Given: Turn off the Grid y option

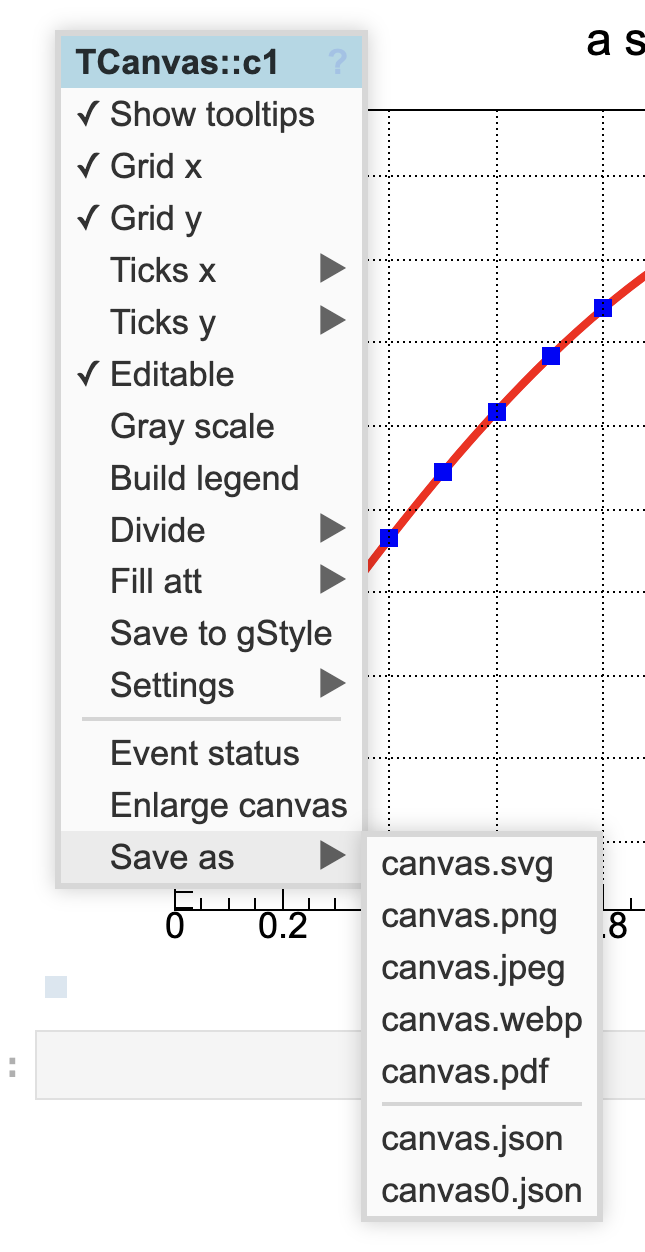Looking at the screenshot, I should click(x=155, y=219).
